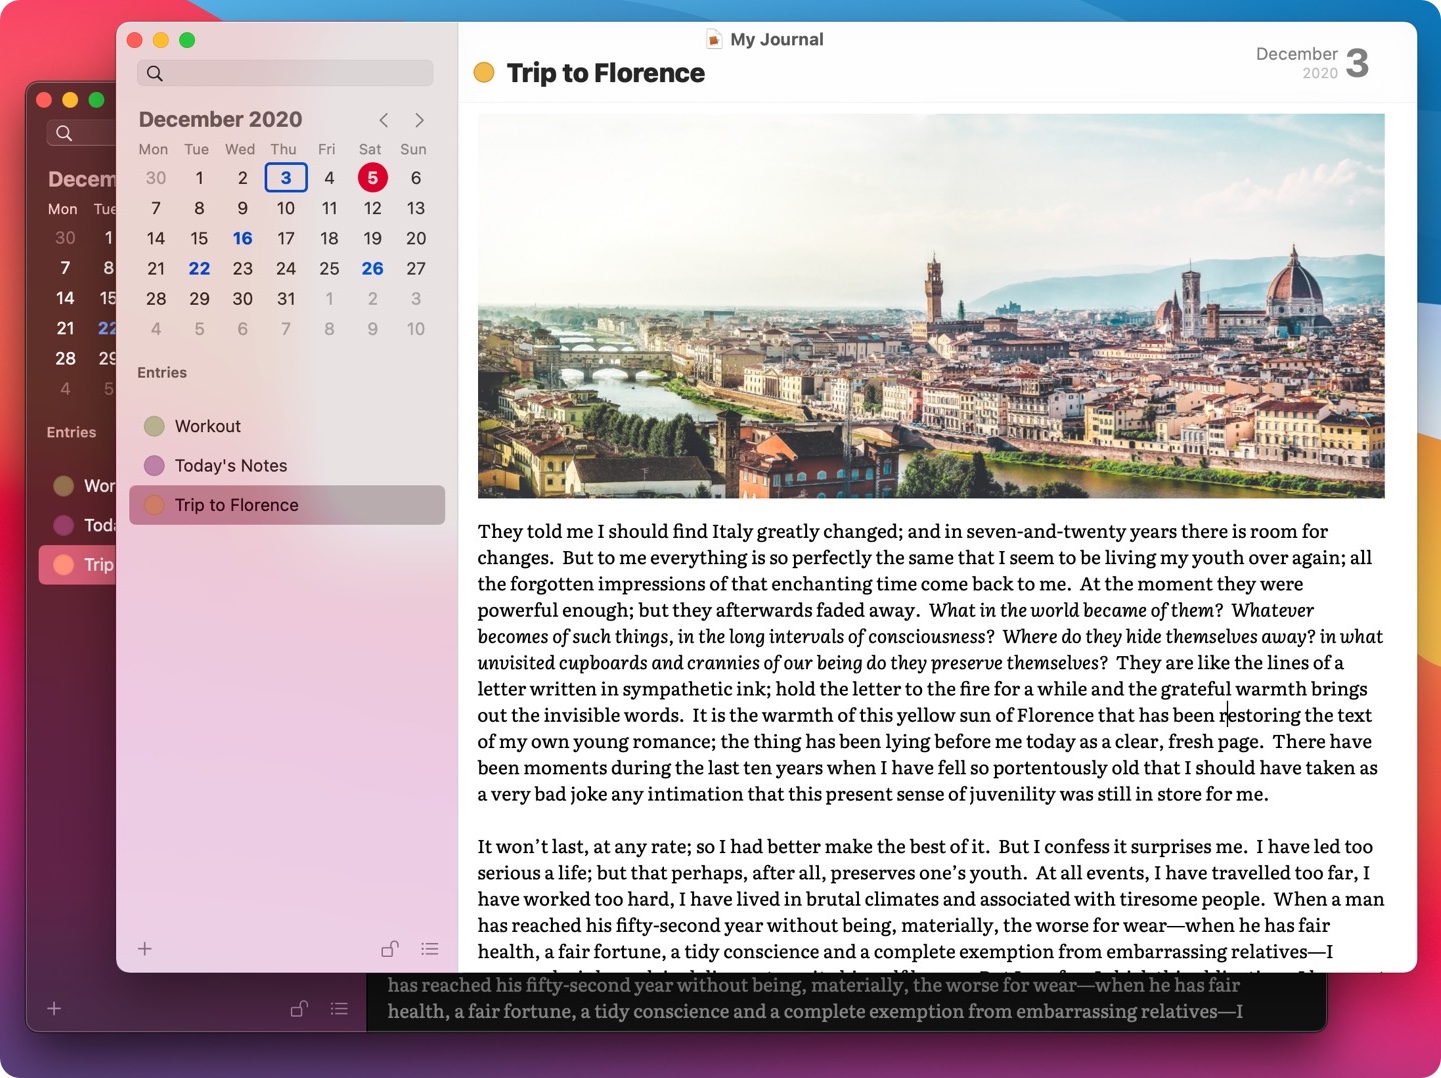Go to previous month in calendar
The height and width of the screenshot is (1078, 1441).
click(x=383, y=120)
